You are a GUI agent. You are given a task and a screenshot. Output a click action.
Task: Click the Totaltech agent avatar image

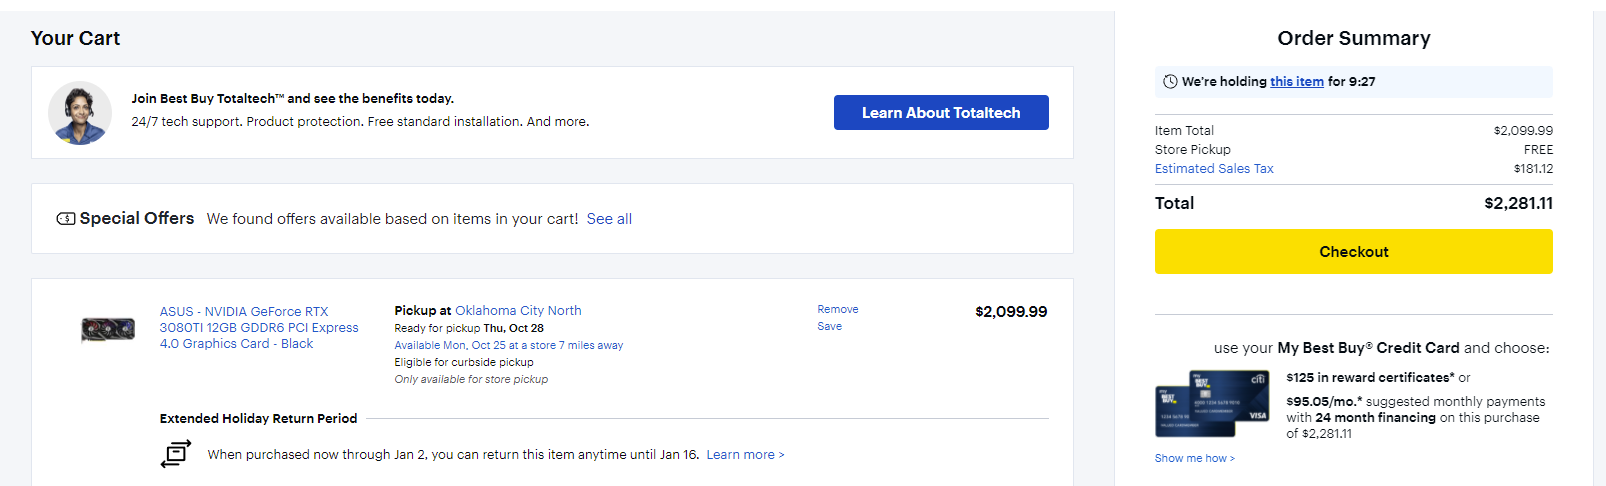tap(80, 113)
